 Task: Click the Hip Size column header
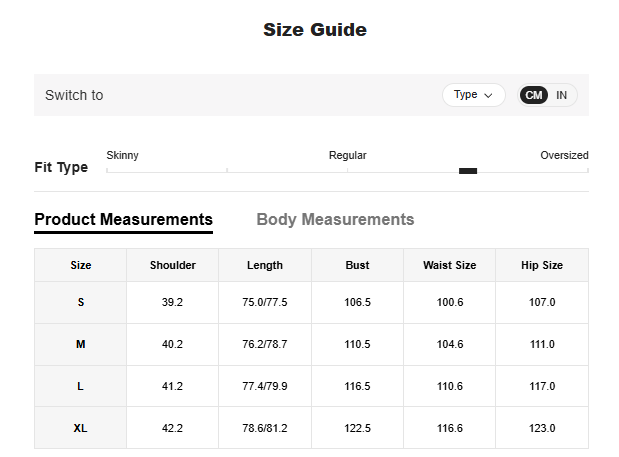542,265
